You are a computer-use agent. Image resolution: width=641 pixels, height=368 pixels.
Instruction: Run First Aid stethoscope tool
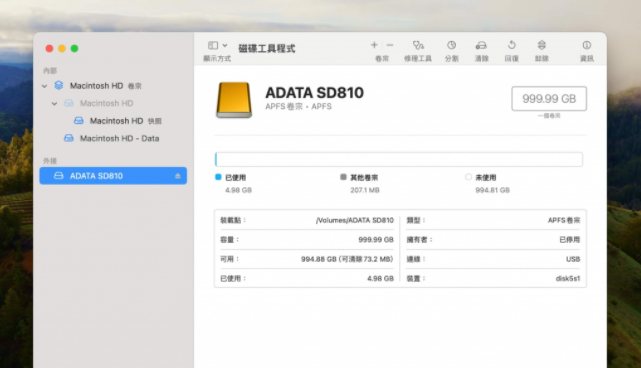tap(418, 45)
